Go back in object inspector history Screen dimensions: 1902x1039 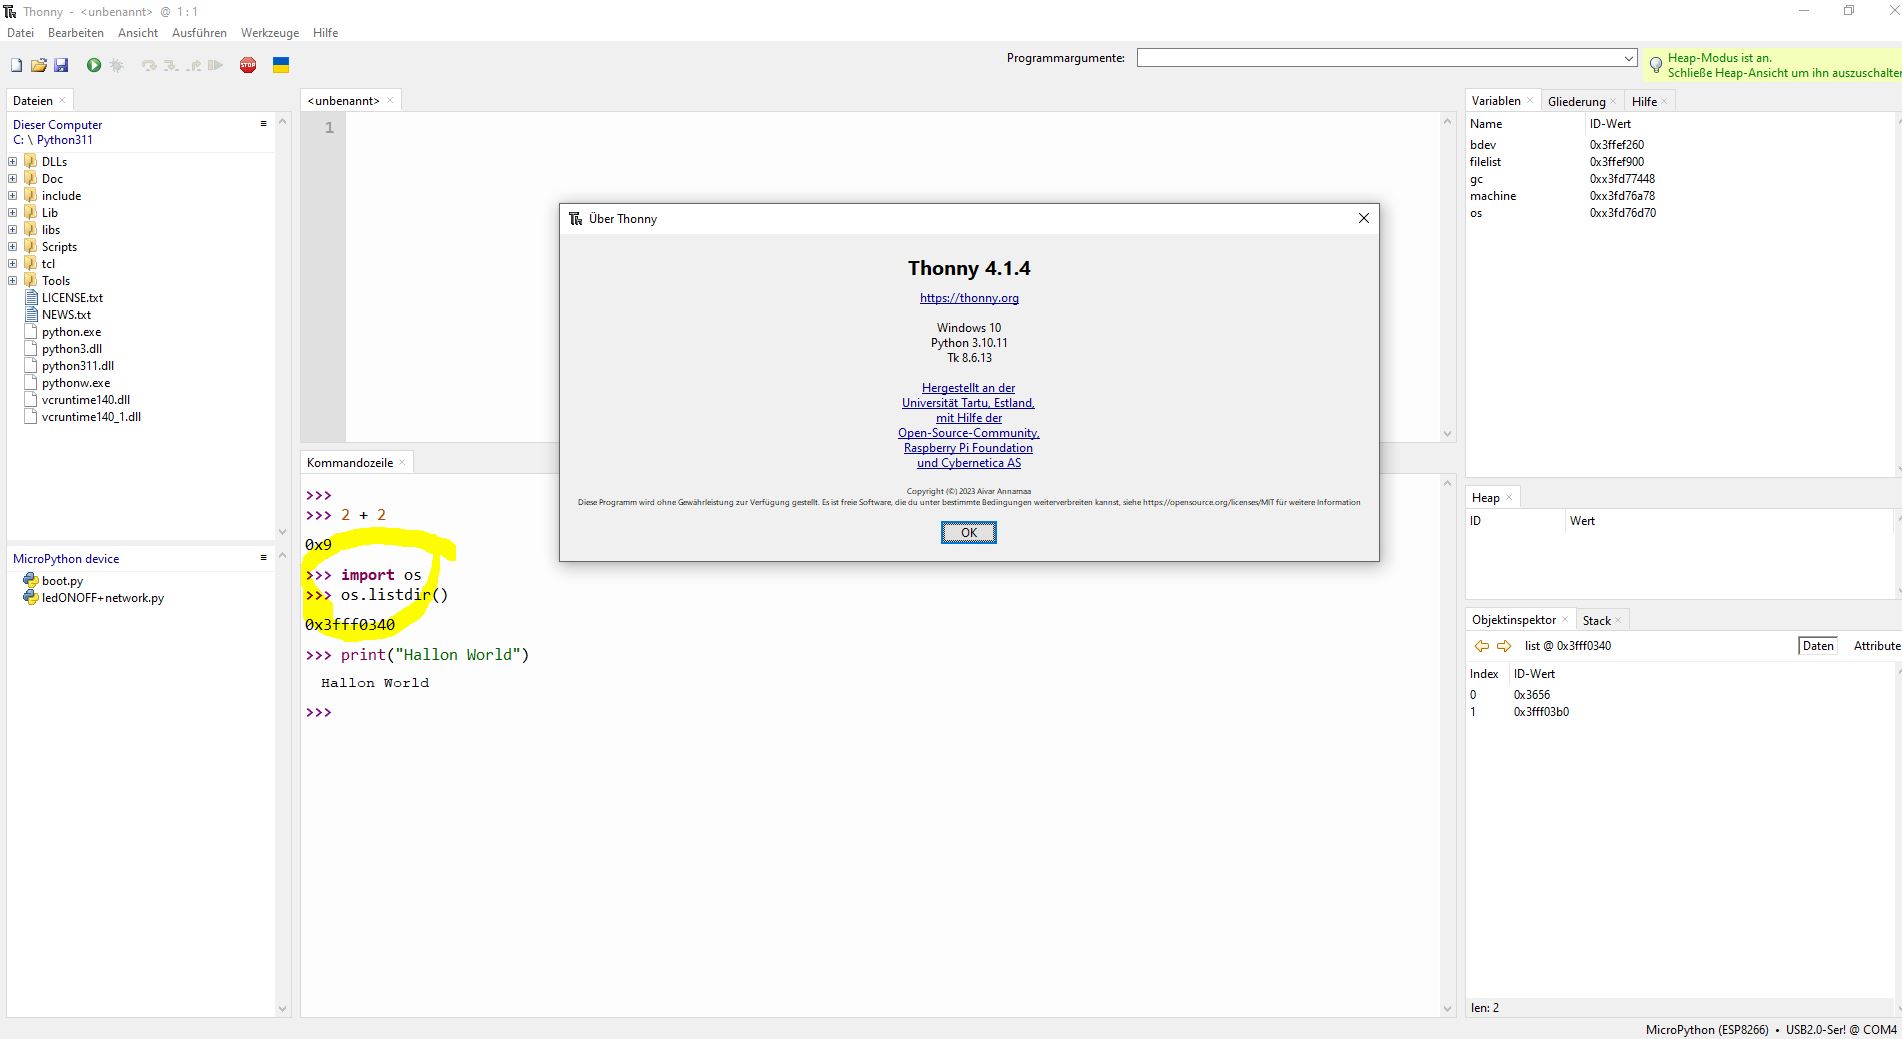1482,646
